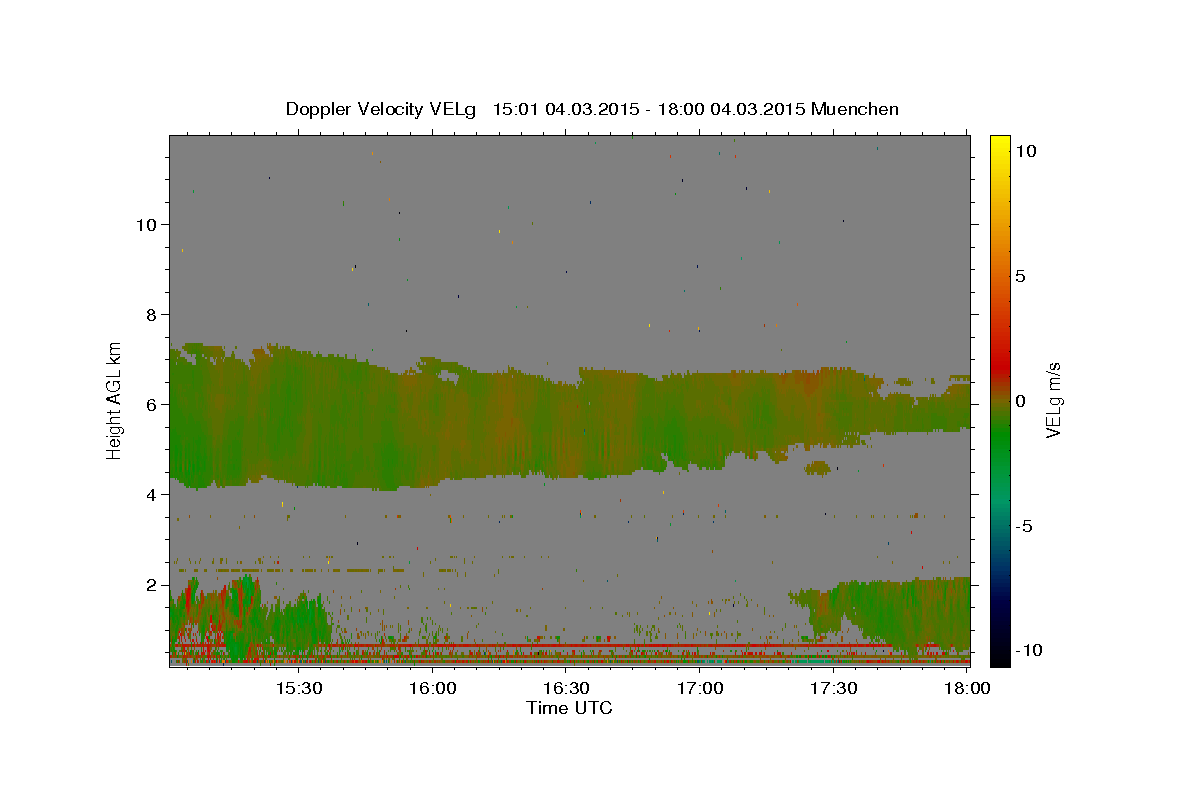Click the height axis value 8
1200x800 pixels.
151,314
